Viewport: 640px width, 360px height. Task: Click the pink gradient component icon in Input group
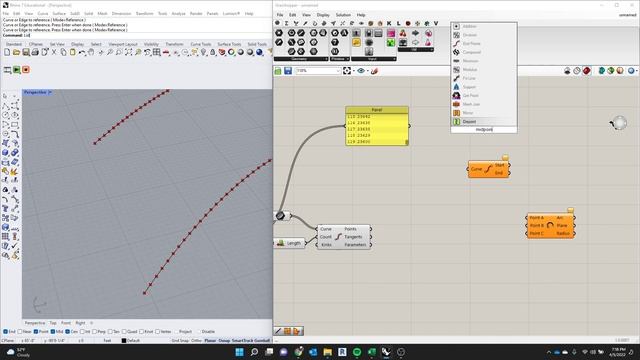[391, 33]
